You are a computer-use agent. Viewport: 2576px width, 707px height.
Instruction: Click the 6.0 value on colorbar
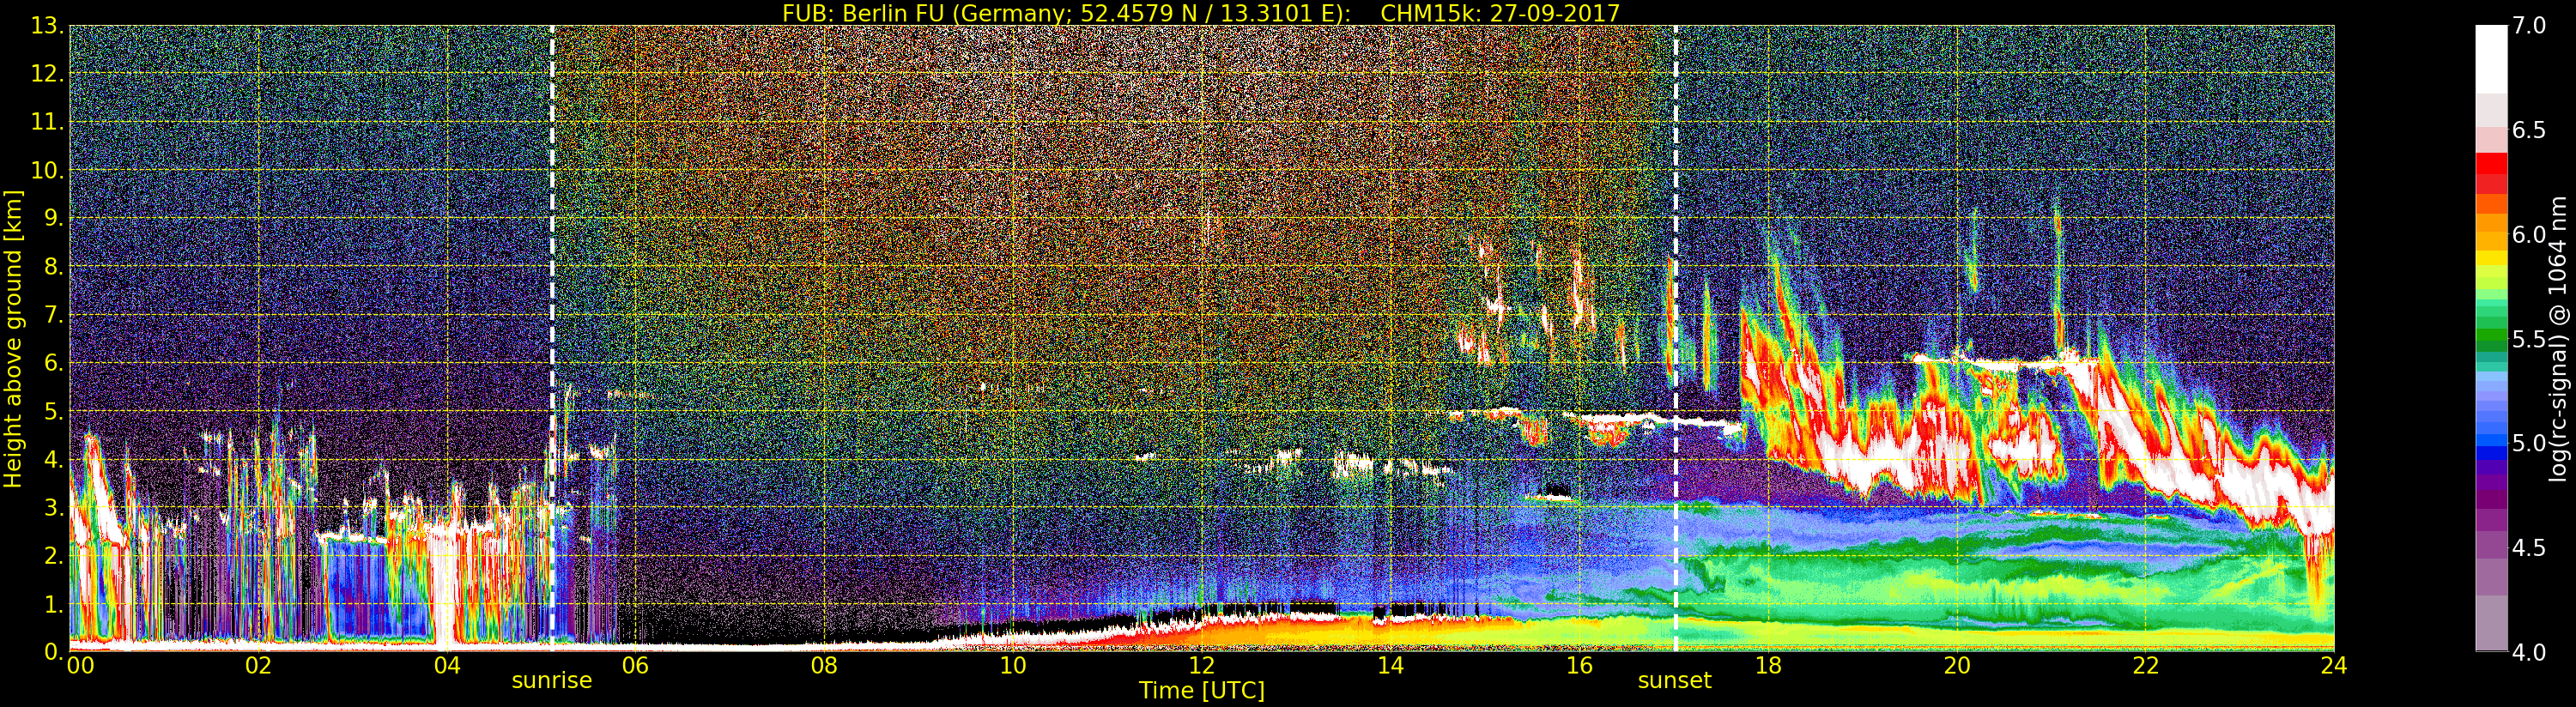(x=2529, y=235)
